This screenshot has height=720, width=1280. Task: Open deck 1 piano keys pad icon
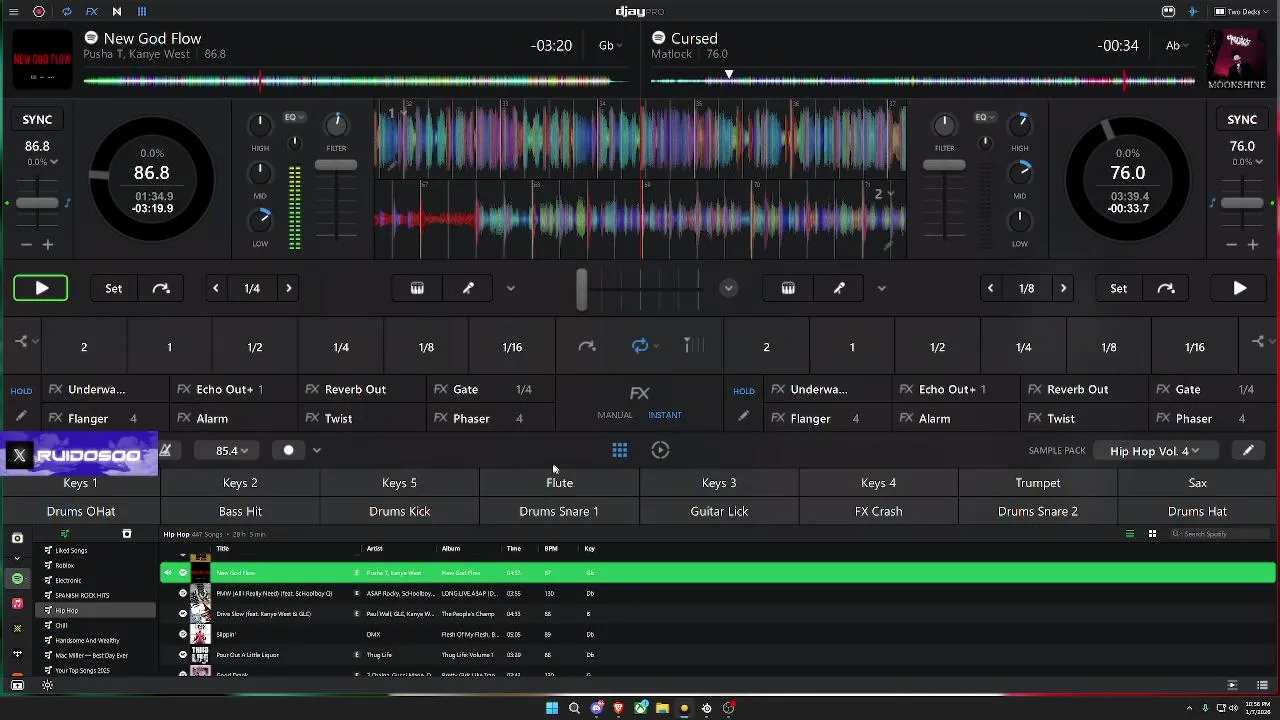pyautogui.click(x=417, y=288)
